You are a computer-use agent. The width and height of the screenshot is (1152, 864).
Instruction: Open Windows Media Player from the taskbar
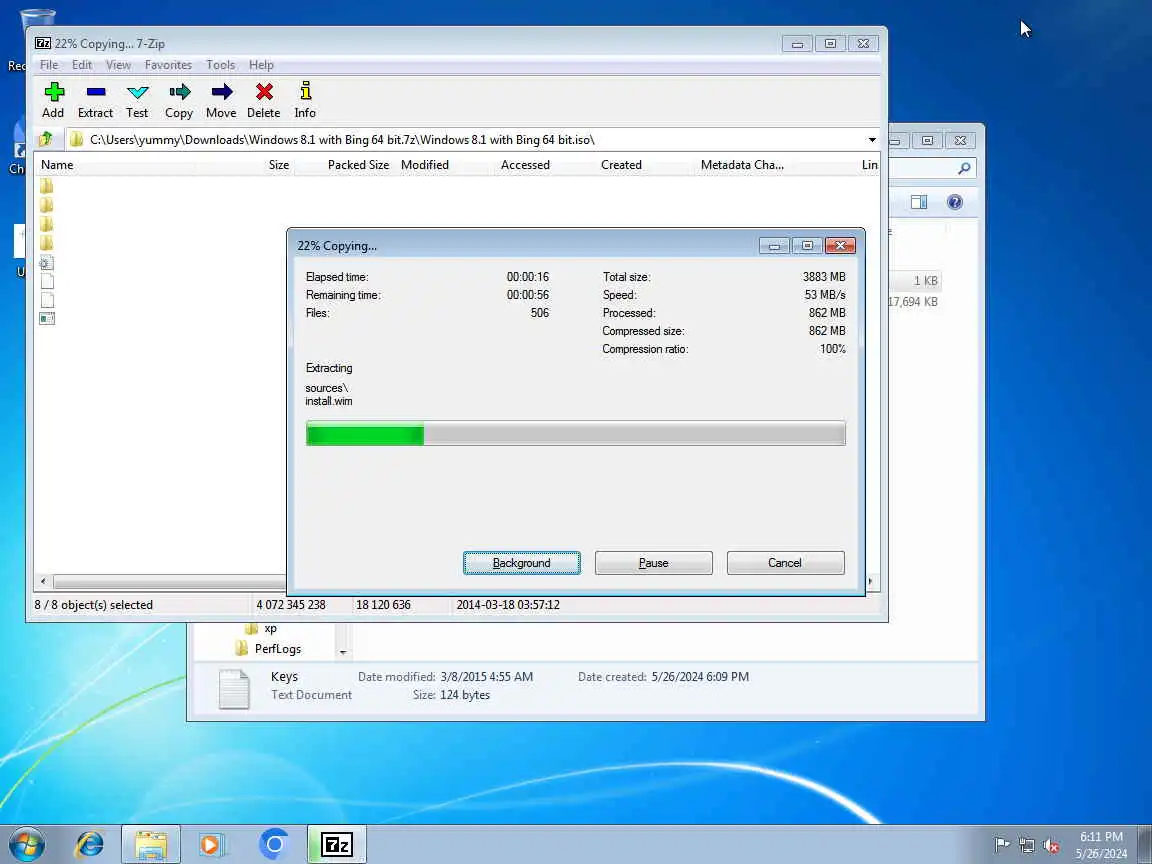pos(212,845)
